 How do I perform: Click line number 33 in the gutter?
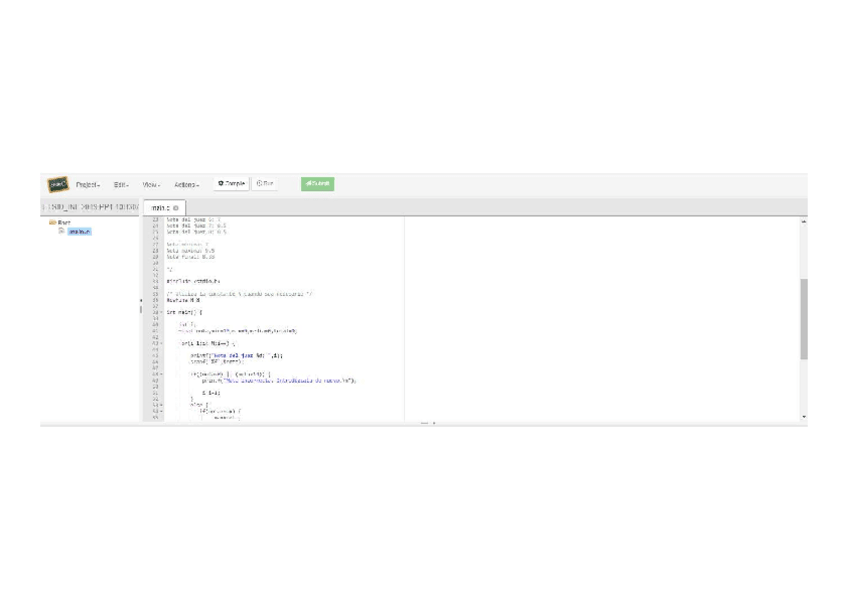(x=155, y=282)
